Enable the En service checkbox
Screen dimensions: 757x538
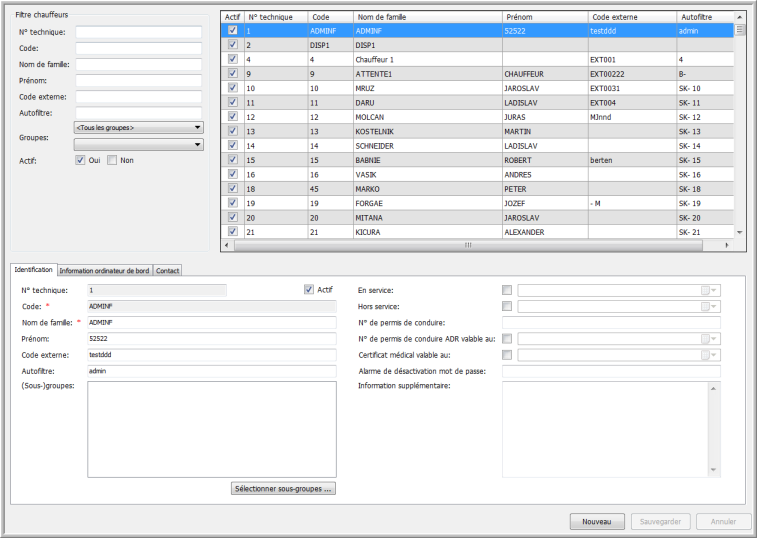click(507, 290)
